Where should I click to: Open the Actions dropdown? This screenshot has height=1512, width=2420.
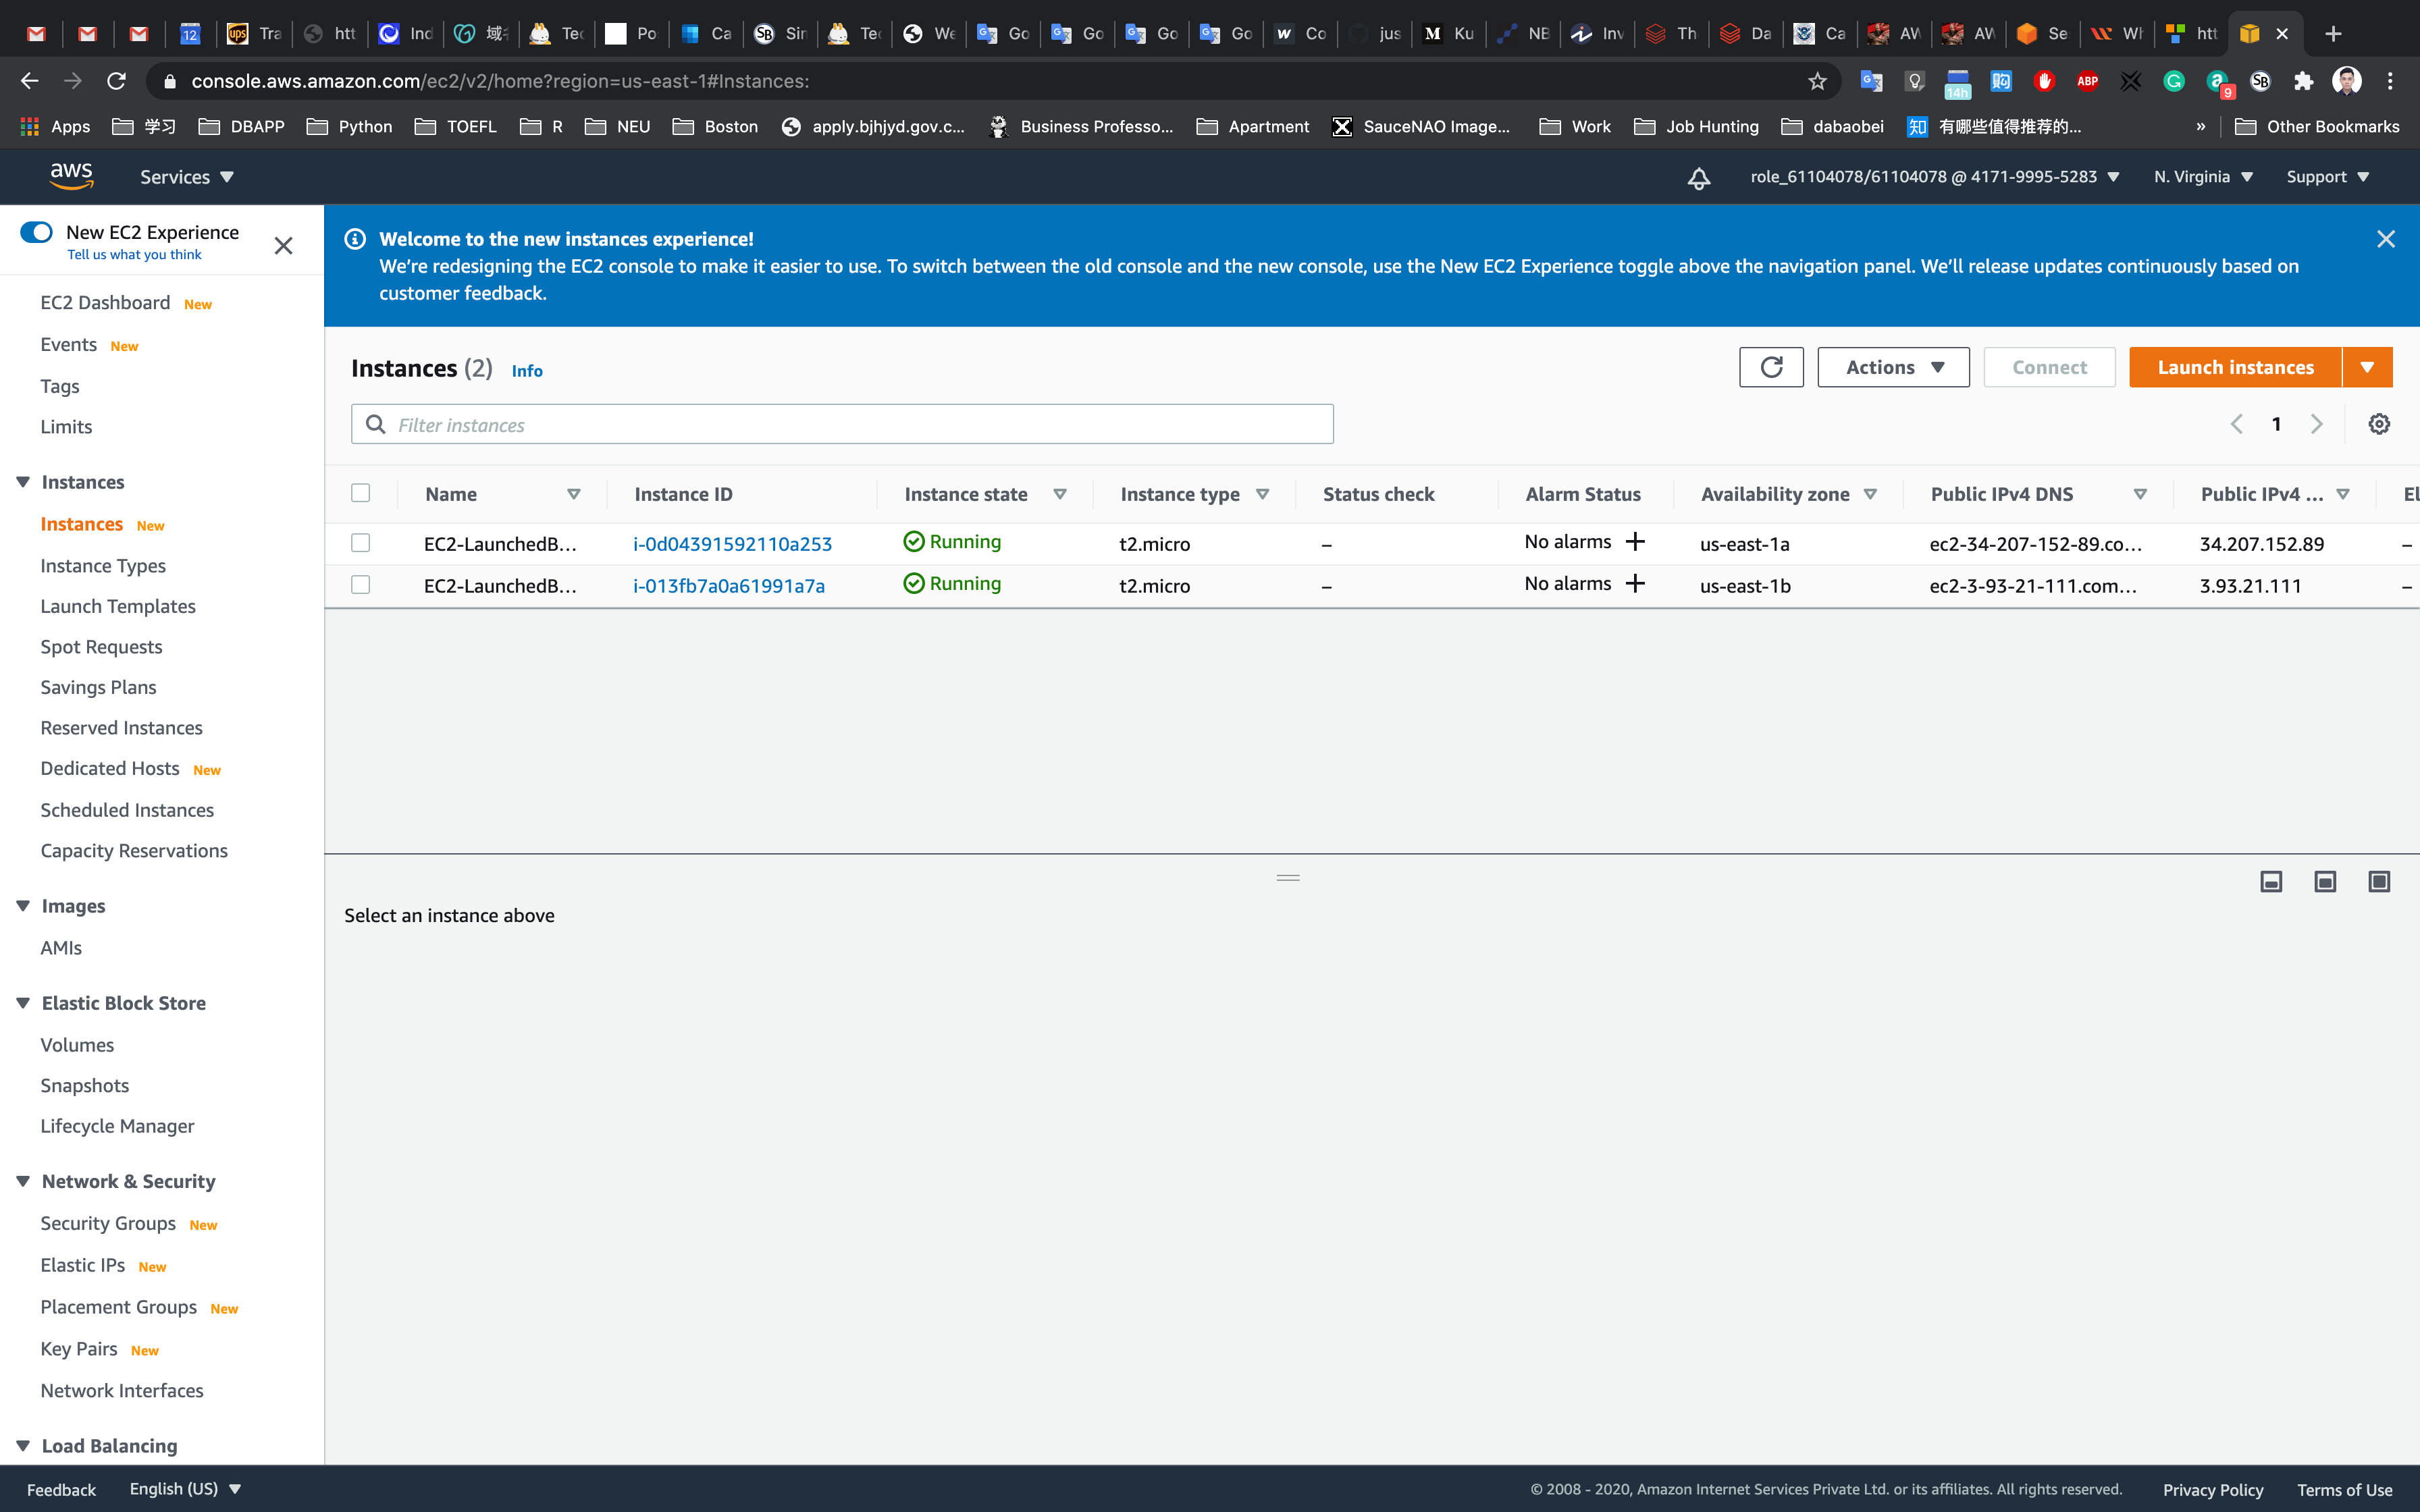coord(1893,367)
